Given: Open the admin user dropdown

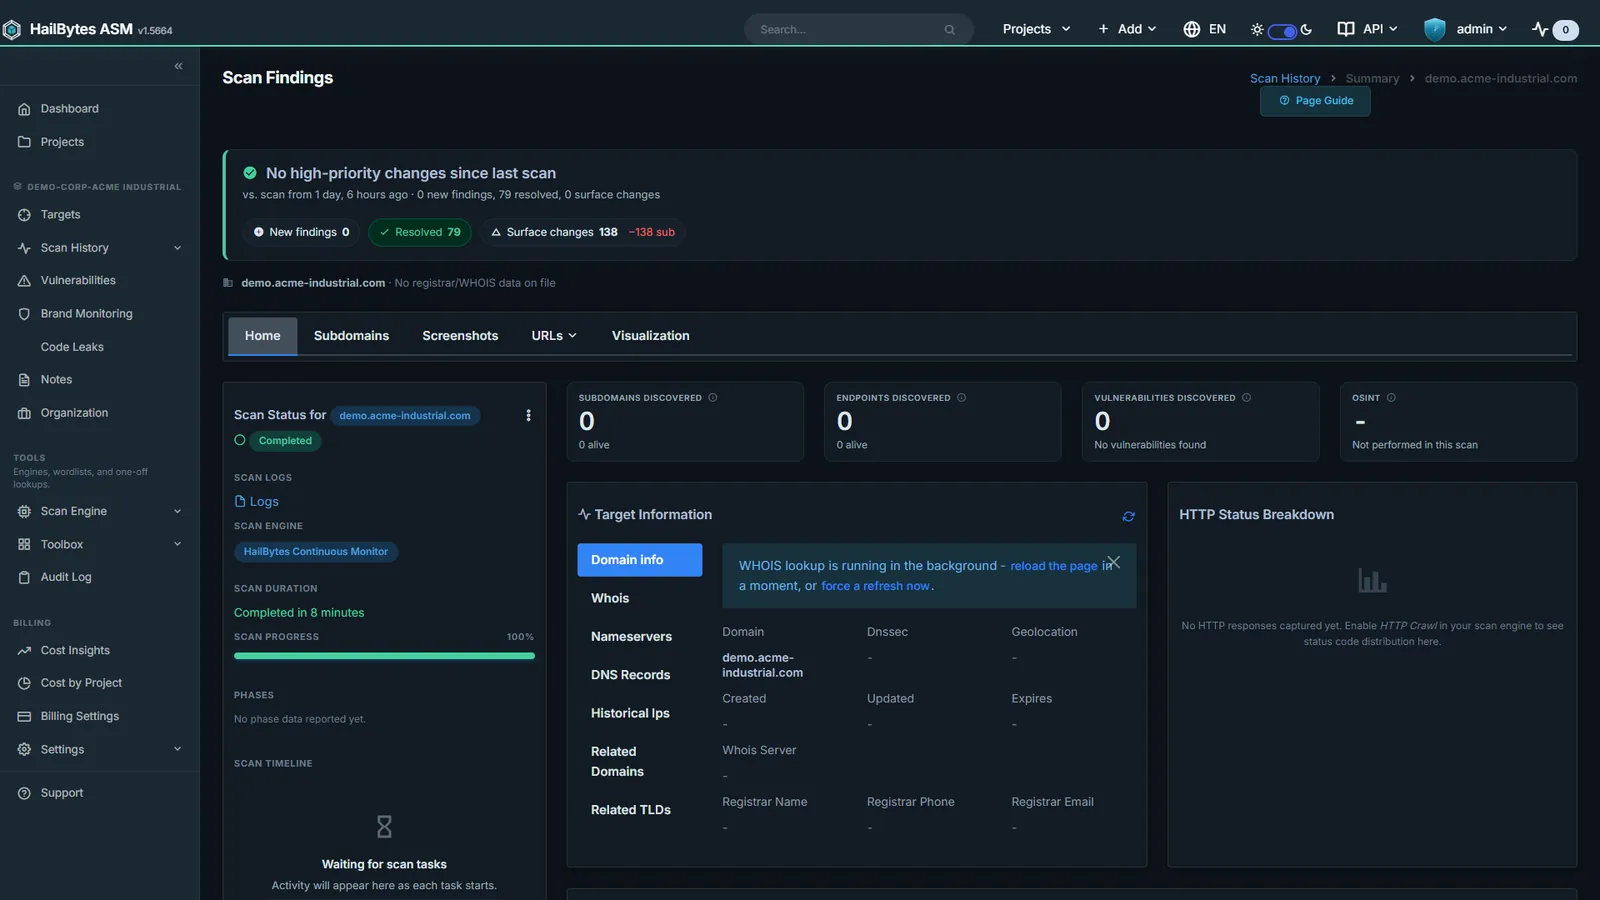Looking at the screenshot, I should [1466, 29].
